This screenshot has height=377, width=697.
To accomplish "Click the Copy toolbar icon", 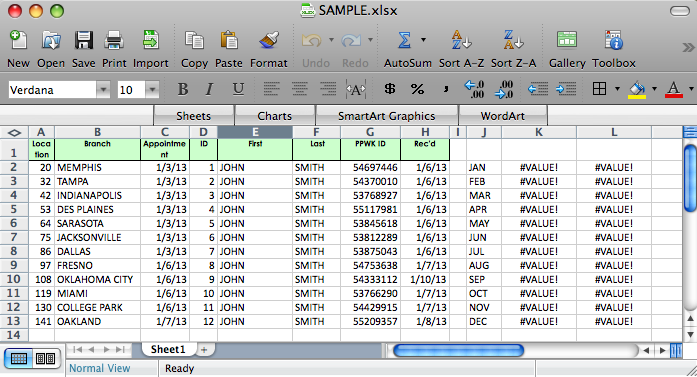I will pos(194,41).
